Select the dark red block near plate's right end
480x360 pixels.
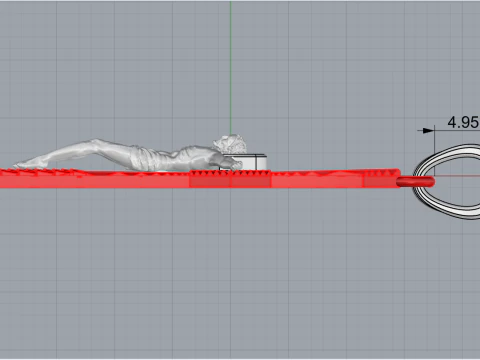coord(381,179)
